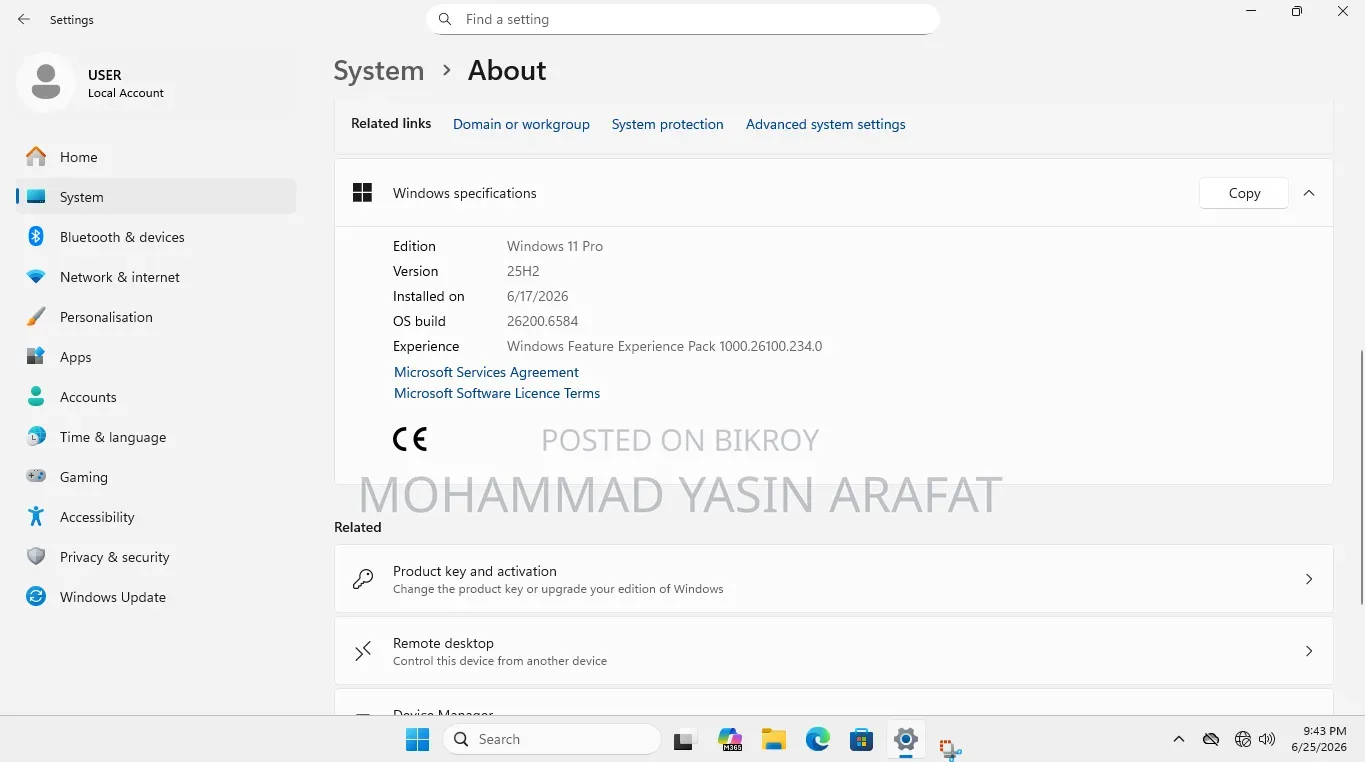Open volume control in system tray

click(1267, 740)
